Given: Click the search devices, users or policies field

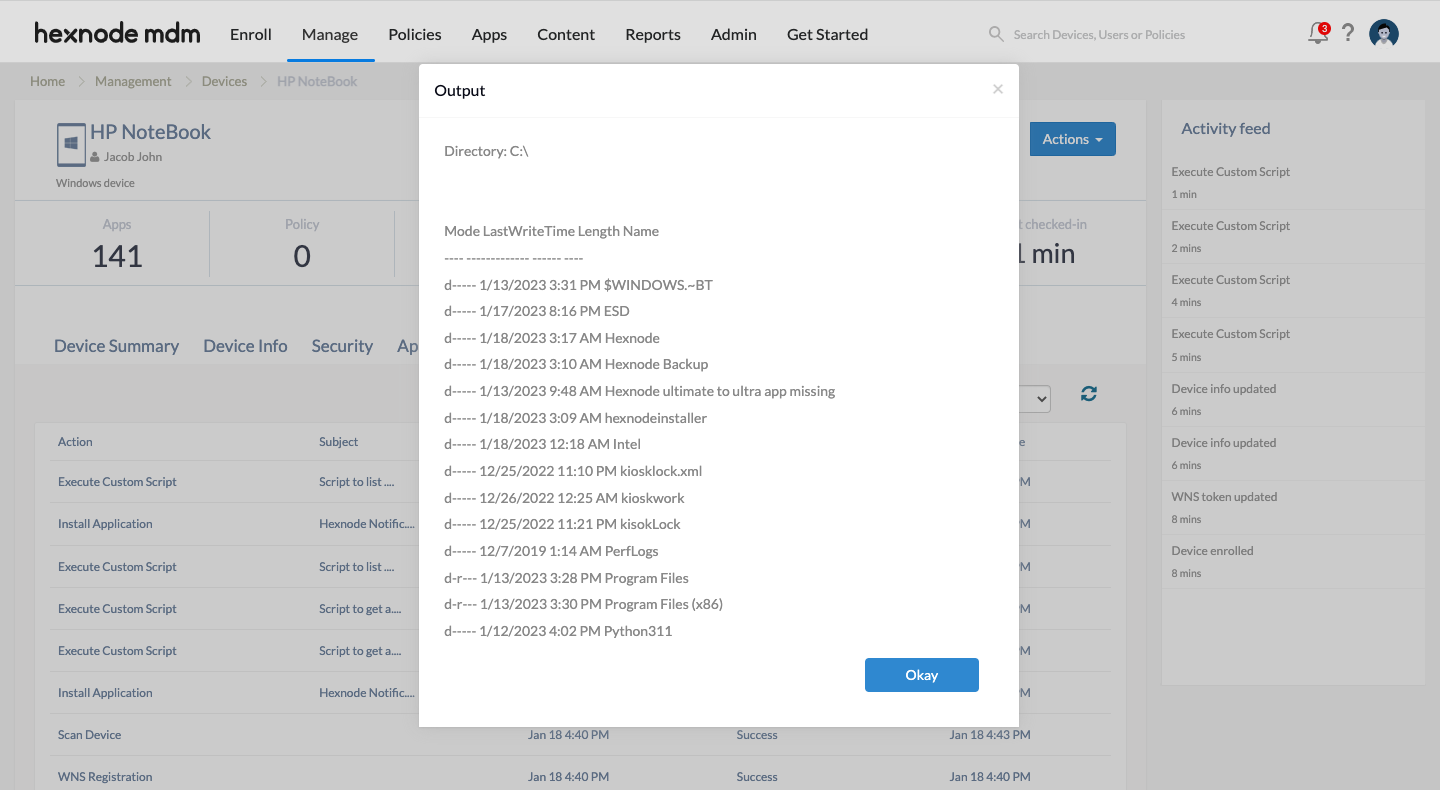Looking at the screenshot, I should (x=1100, y=34).
